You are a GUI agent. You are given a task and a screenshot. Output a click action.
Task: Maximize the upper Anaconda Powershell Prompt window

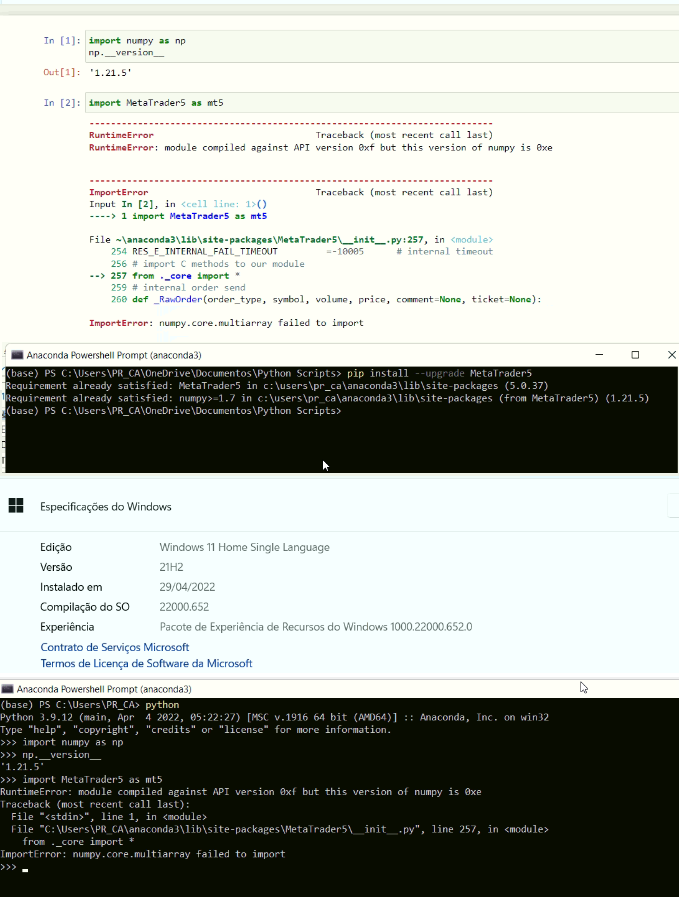635,355
